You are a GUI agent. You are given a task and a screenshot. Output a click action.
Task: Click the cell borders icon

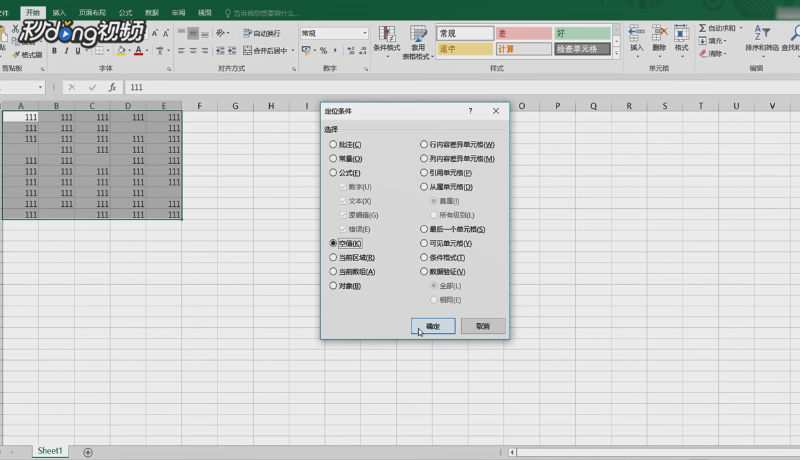[99, 50]
